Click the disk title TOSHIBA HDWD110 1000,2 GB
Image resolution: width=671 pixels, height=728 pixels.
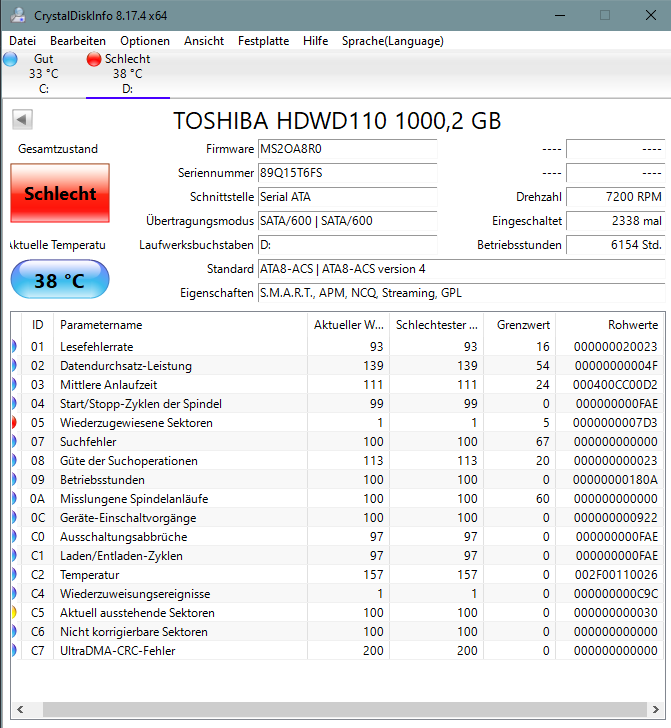click(337, 121)
